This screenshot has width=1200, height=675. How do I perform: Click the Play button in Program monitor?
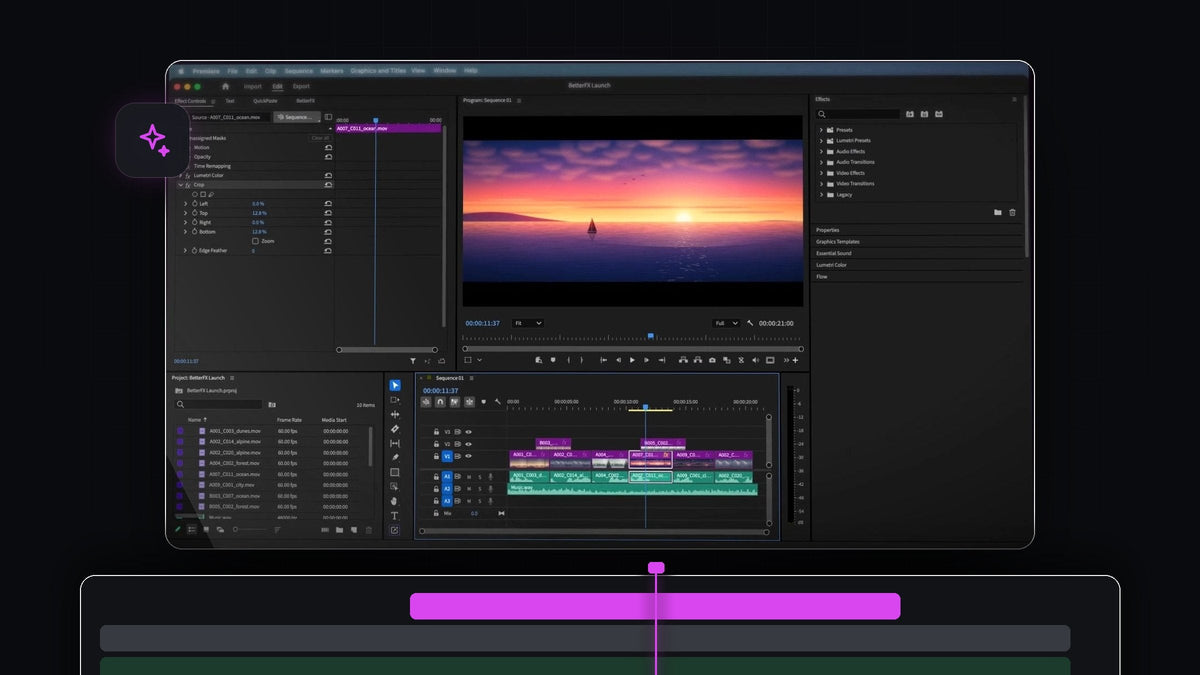pyautogui.click(x=632, y=360)
